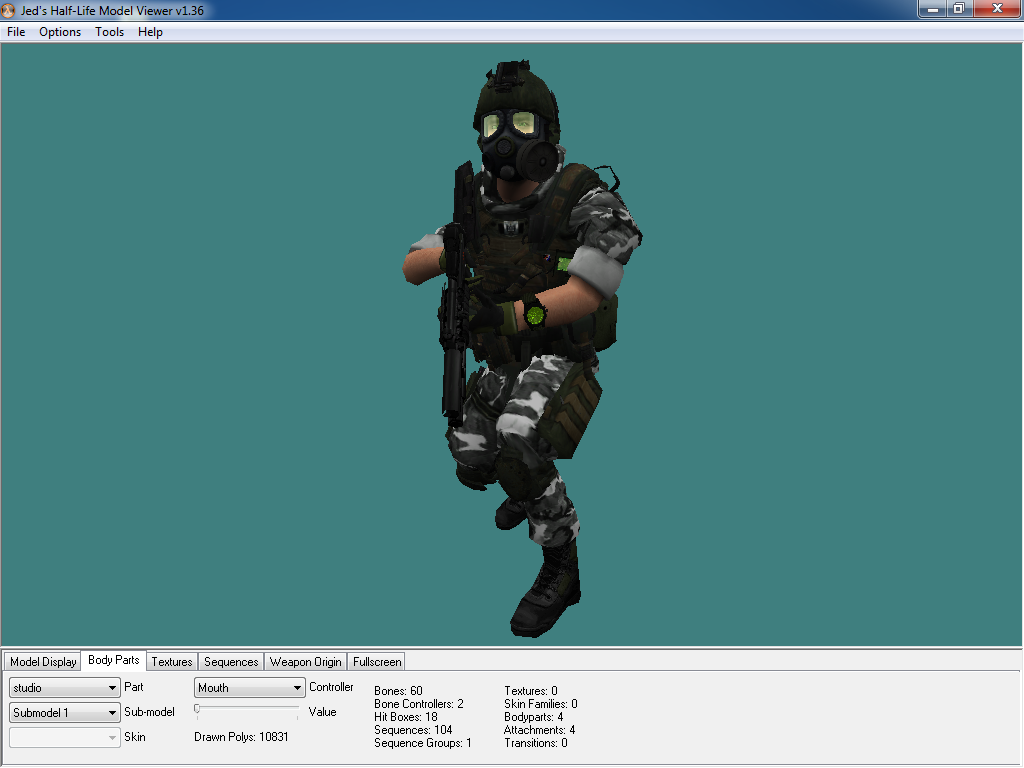Click the Half-Life app icon in title bar
Viewport: 1024px width, 768px height.
tap(8, 10)
